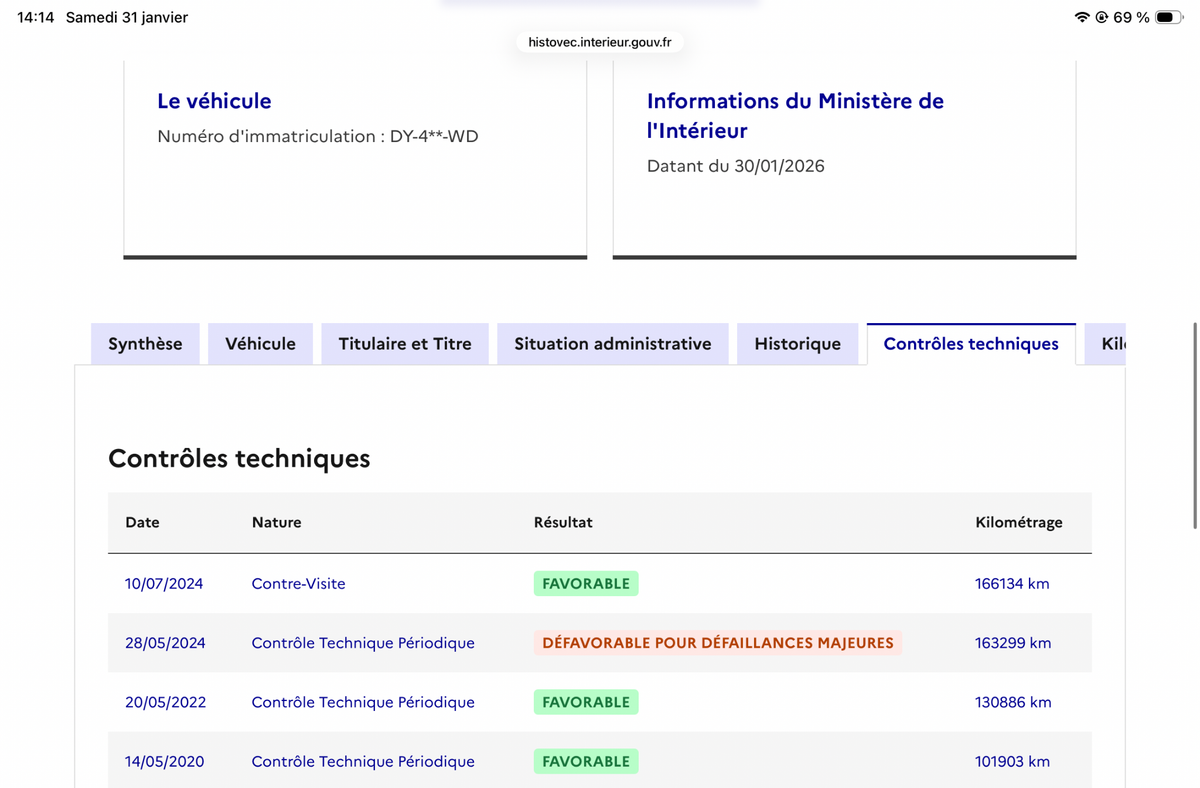Click the DÉFAVORABLE POUR DÉFAILLANCES MAJEURES badge
The width and height of the screenshot is (1200, 788).
718,643
